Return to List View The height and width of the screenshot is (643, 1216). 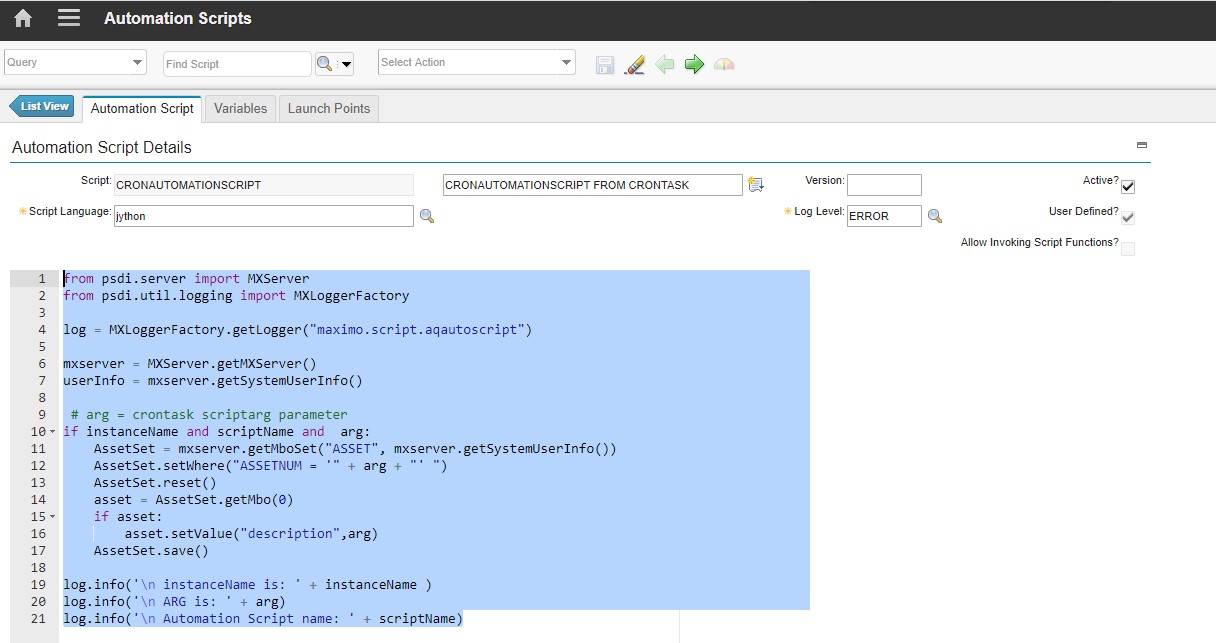(x=42, y=106)
